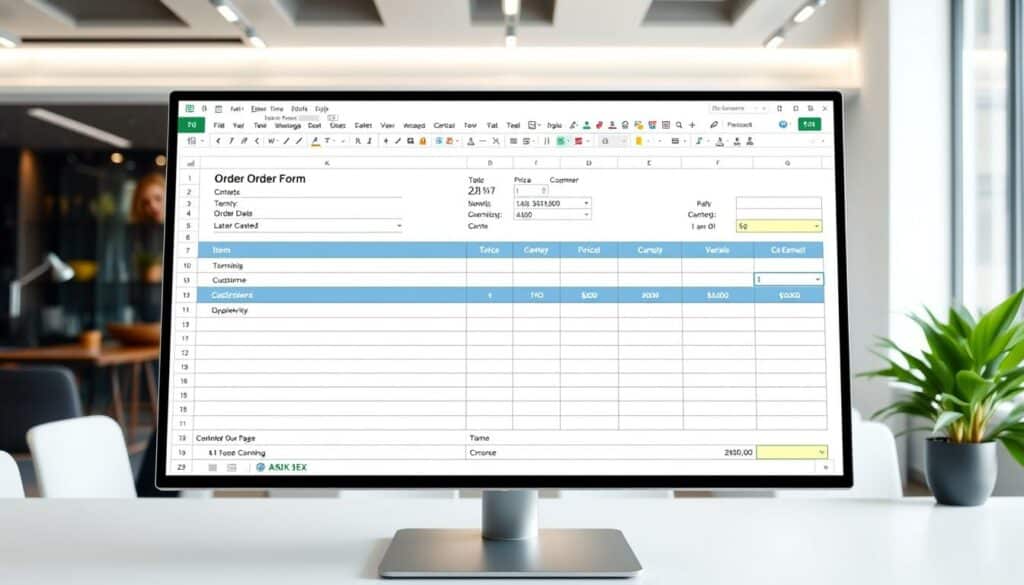This screenshot has width=1024, height=585.
Task: Click the green file tab at left of menu
Action: (x=191, y=125)
